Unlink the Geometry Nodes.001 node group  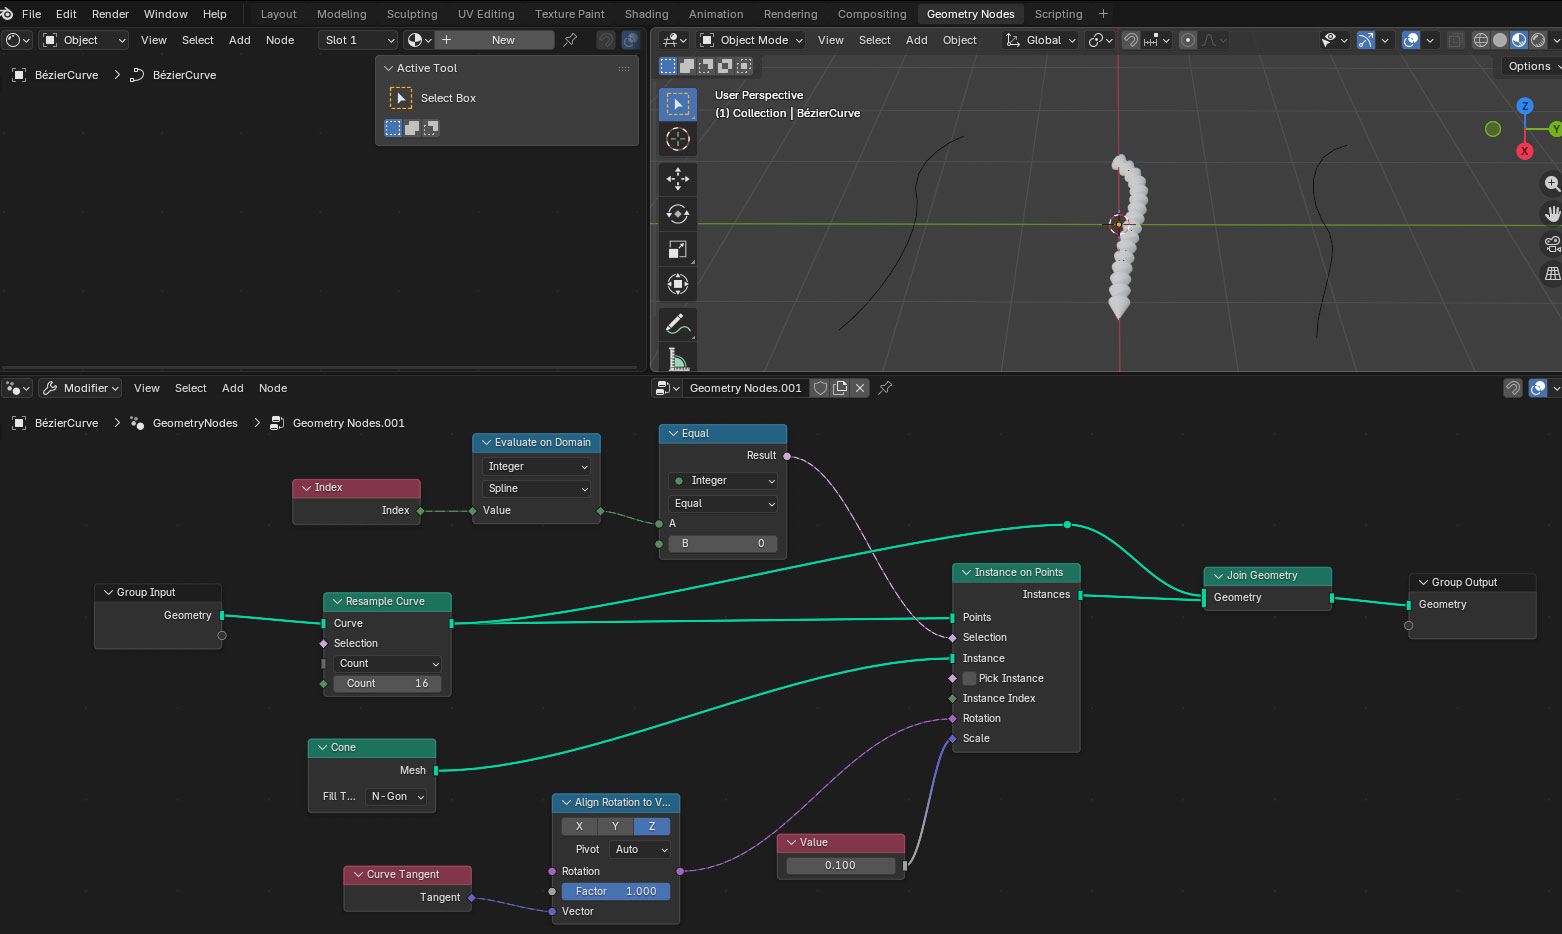click(860, 388)
